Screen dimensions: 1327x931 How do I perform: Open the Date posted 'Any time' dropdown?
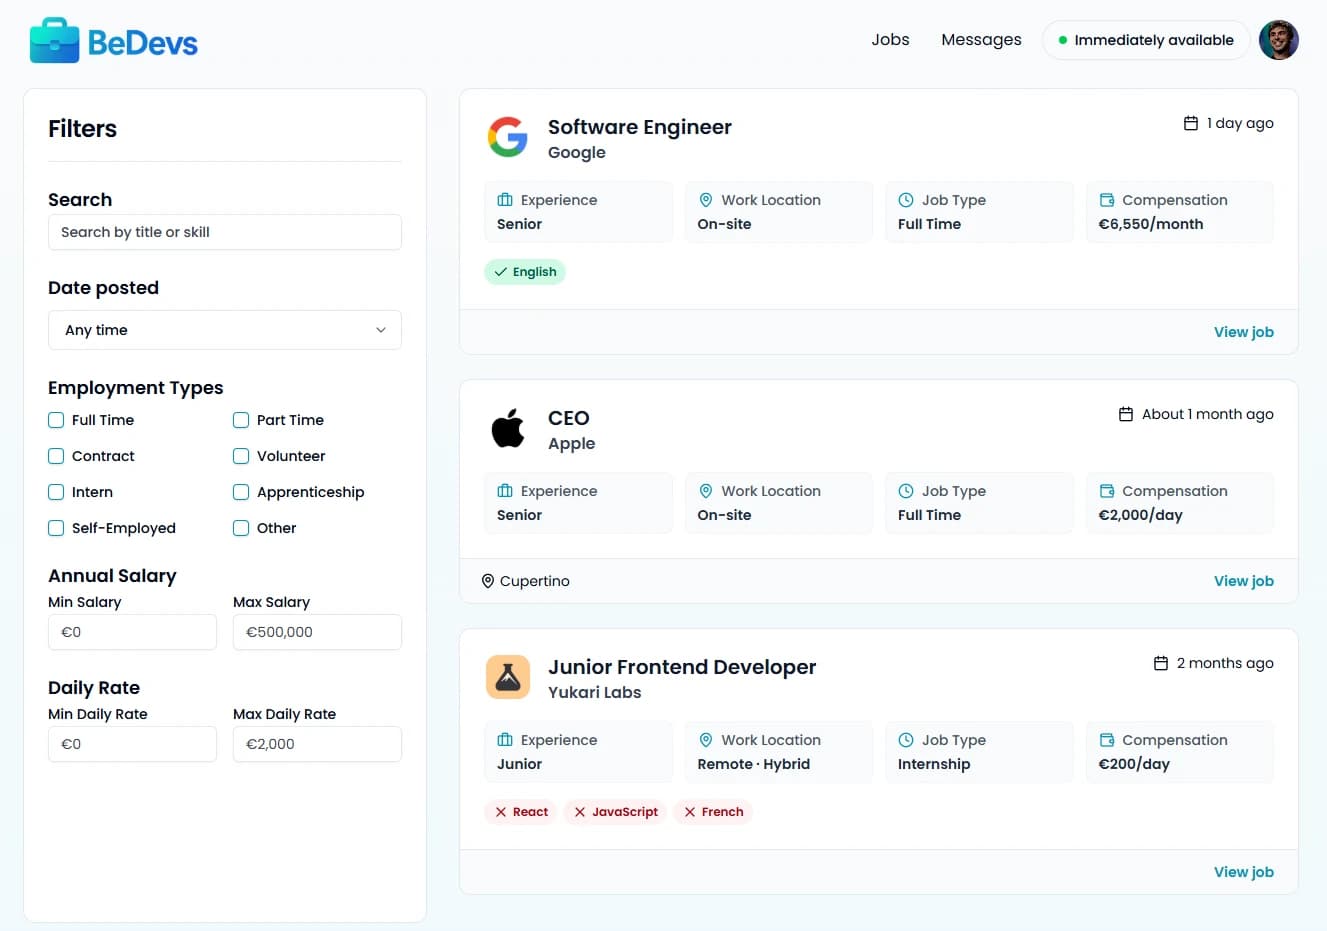[224, 330]
